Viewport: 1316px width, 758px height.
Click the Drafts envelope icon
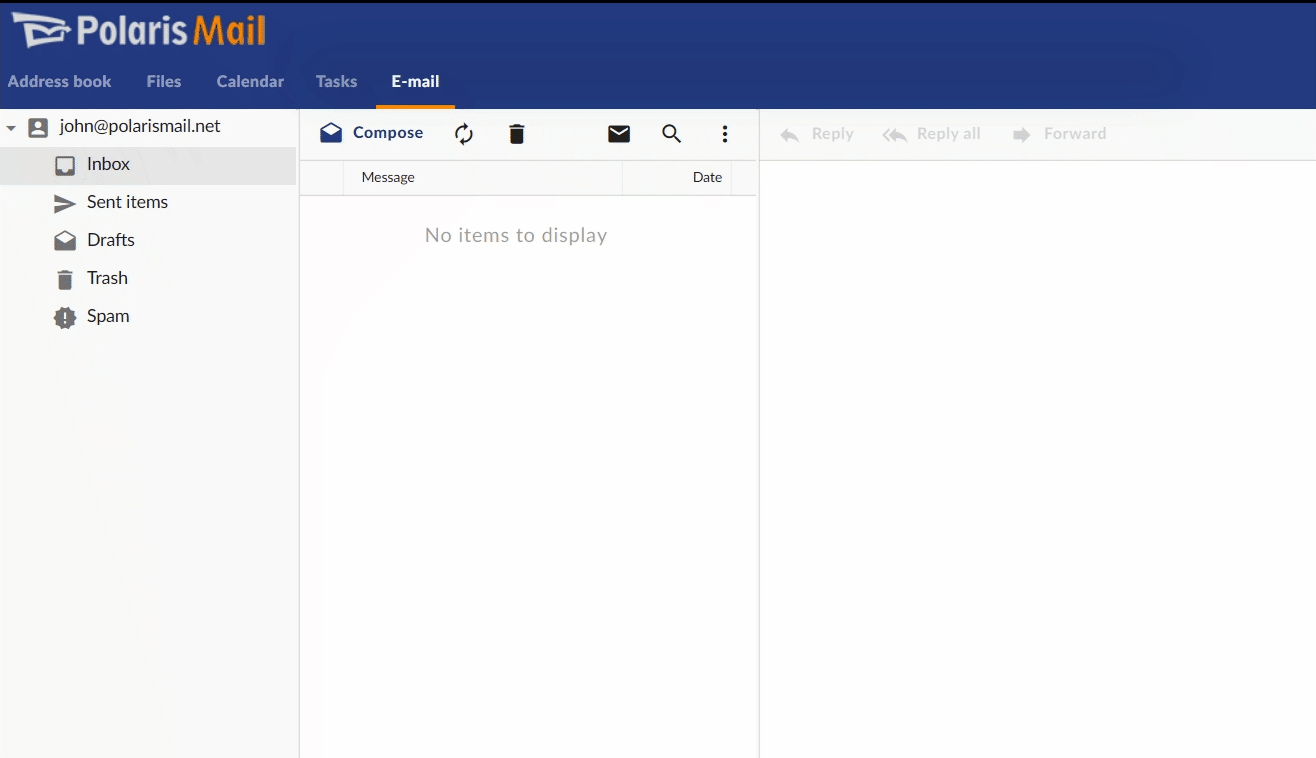click(65, 241)
